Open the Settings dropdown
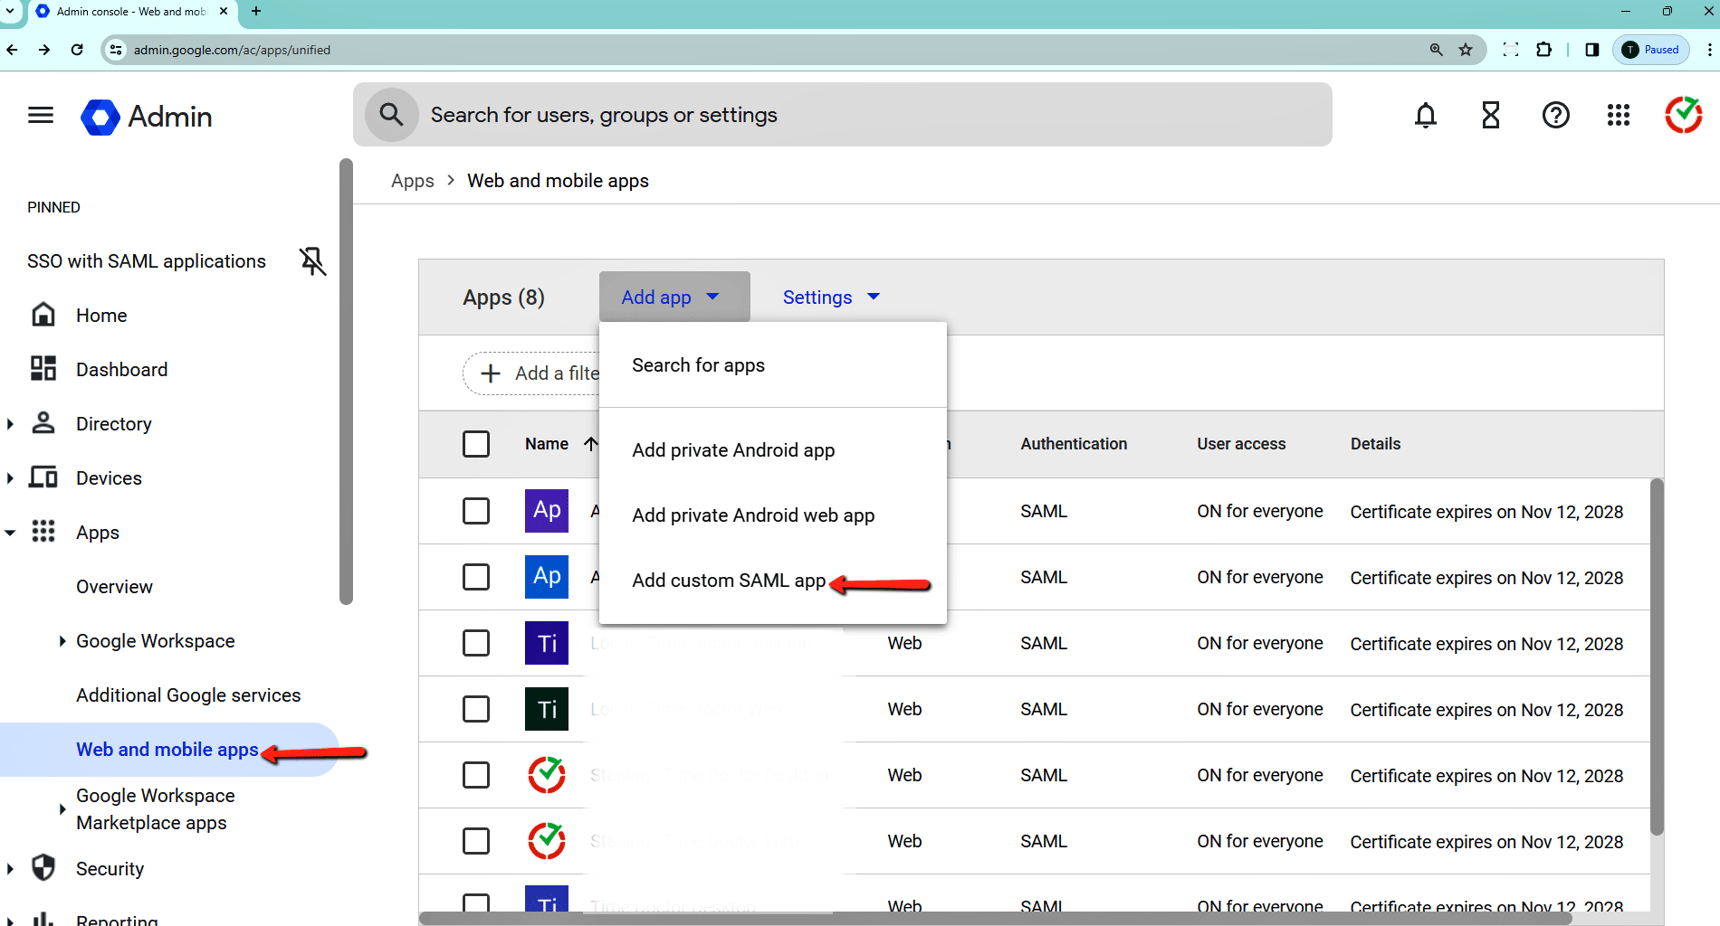The height and width of the screenshot is (926, 1720). (830, 297)
